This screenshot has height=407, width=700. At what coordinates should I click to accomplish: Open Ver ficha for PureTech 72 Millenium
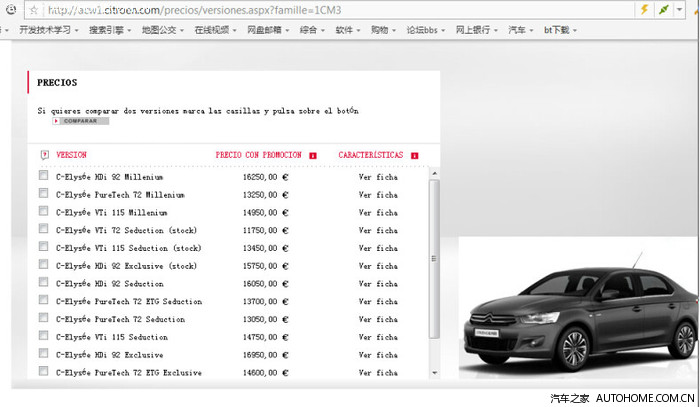[378, 195]
